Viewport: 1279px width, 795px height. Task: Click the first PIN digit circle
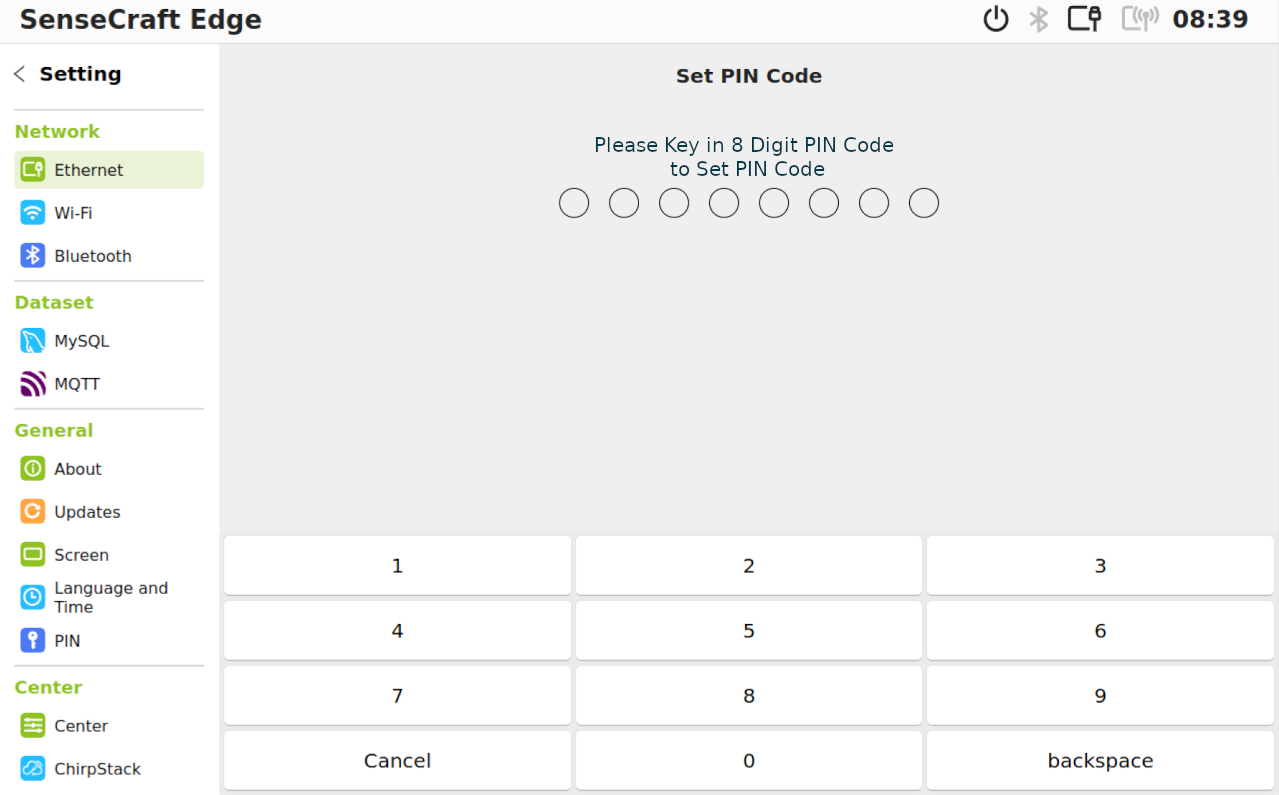[x=574, y=203]
